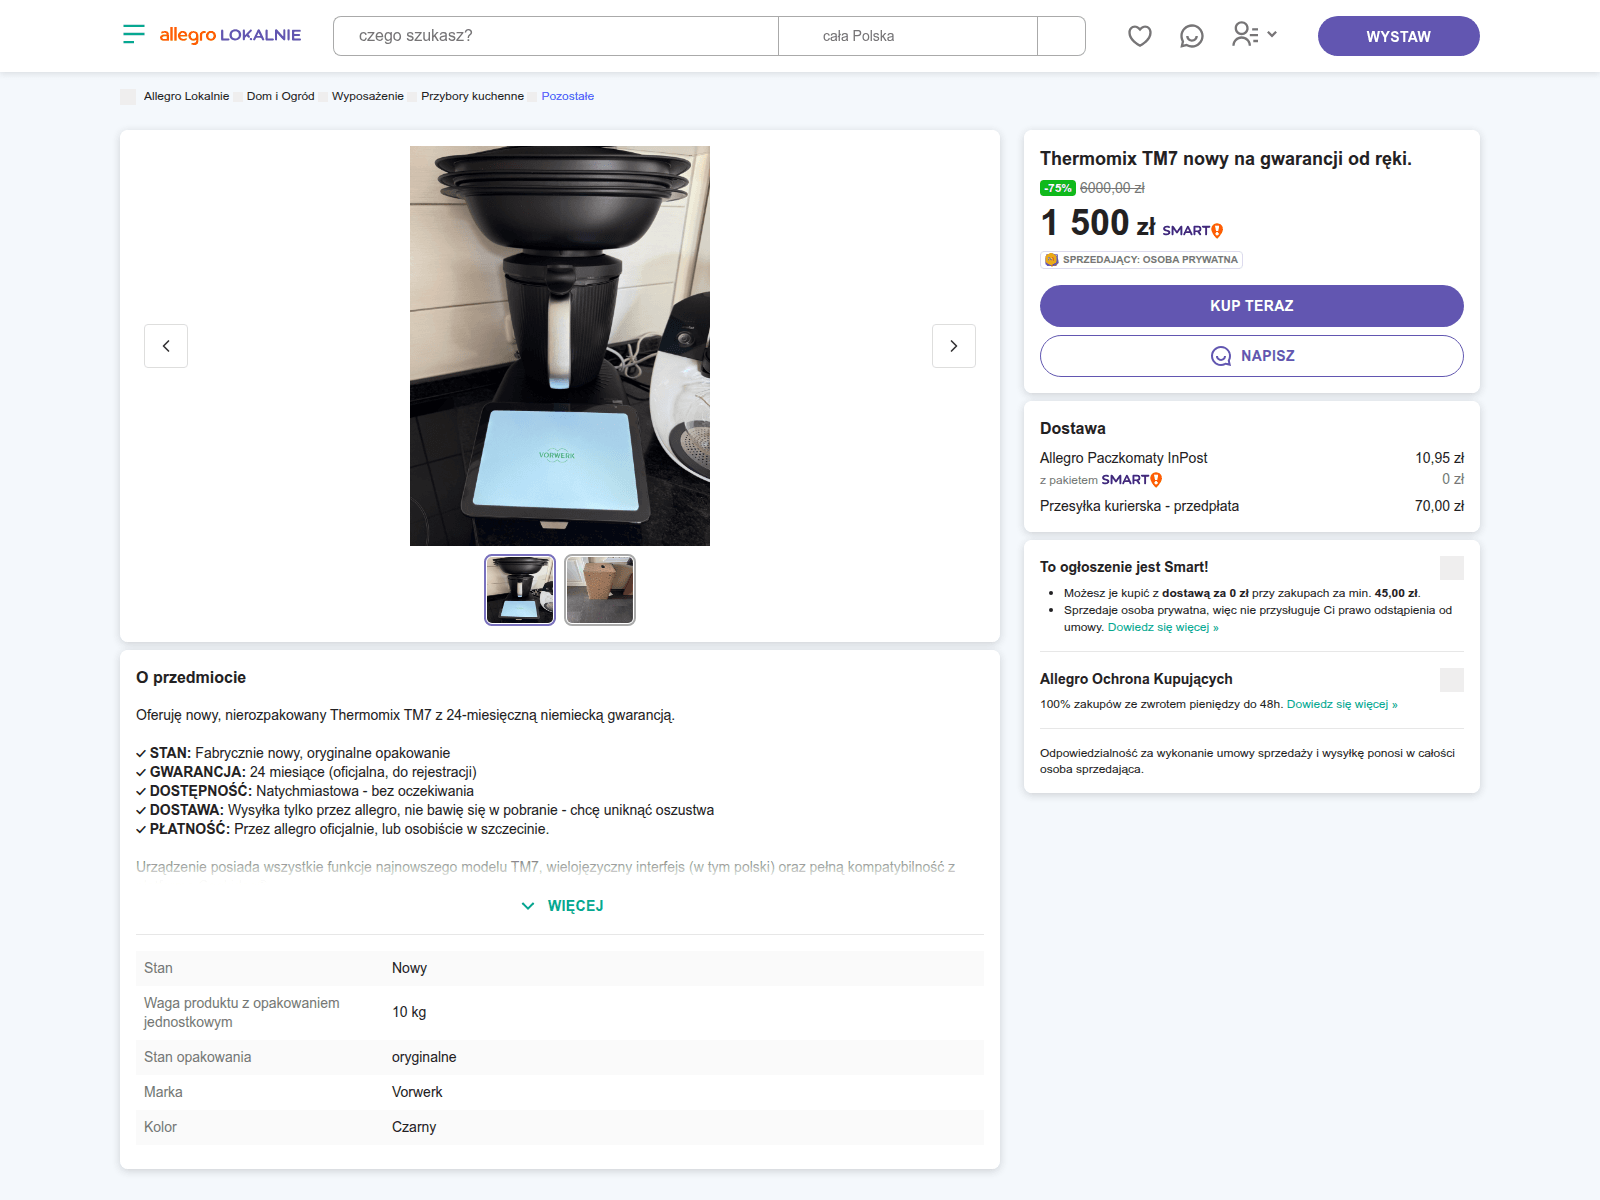1600x1200 pixels.
Task: Show previous product photo
Action: pos(166,346)
